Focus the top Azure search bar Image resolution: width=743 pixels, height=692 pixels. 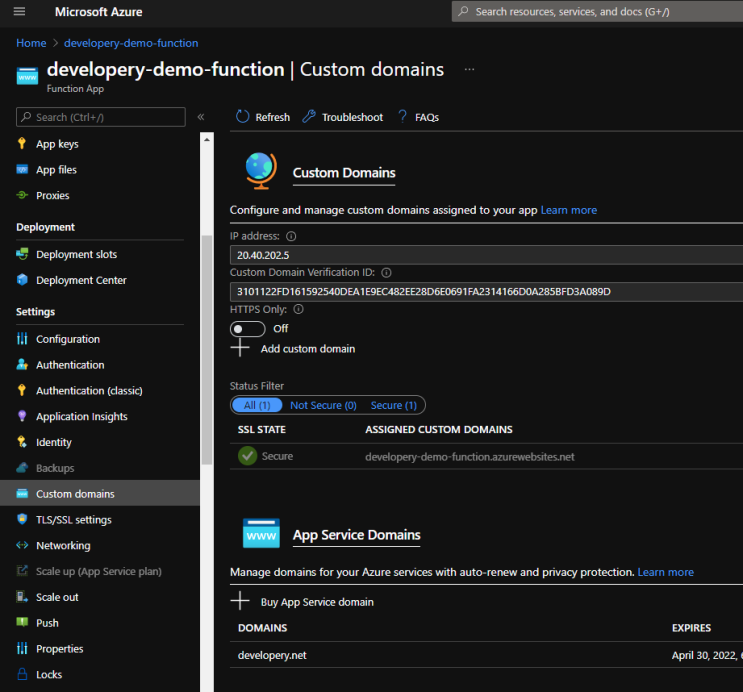point(597,11)
